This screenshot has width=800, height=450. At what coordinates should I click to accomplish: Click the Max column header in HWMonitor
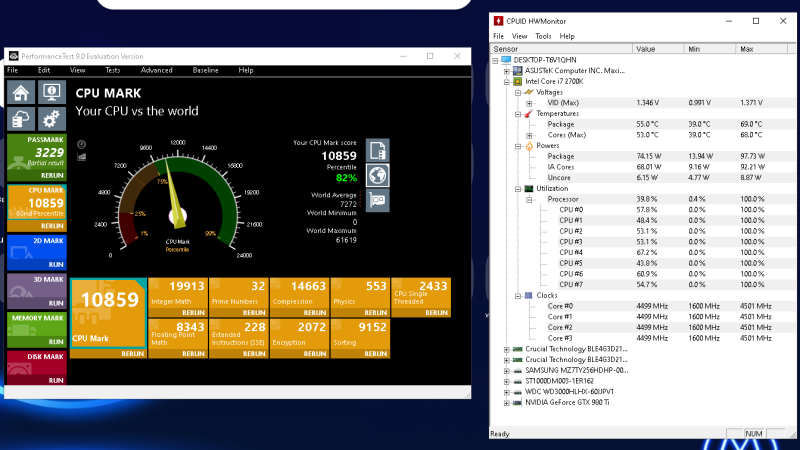coord(762,49)
